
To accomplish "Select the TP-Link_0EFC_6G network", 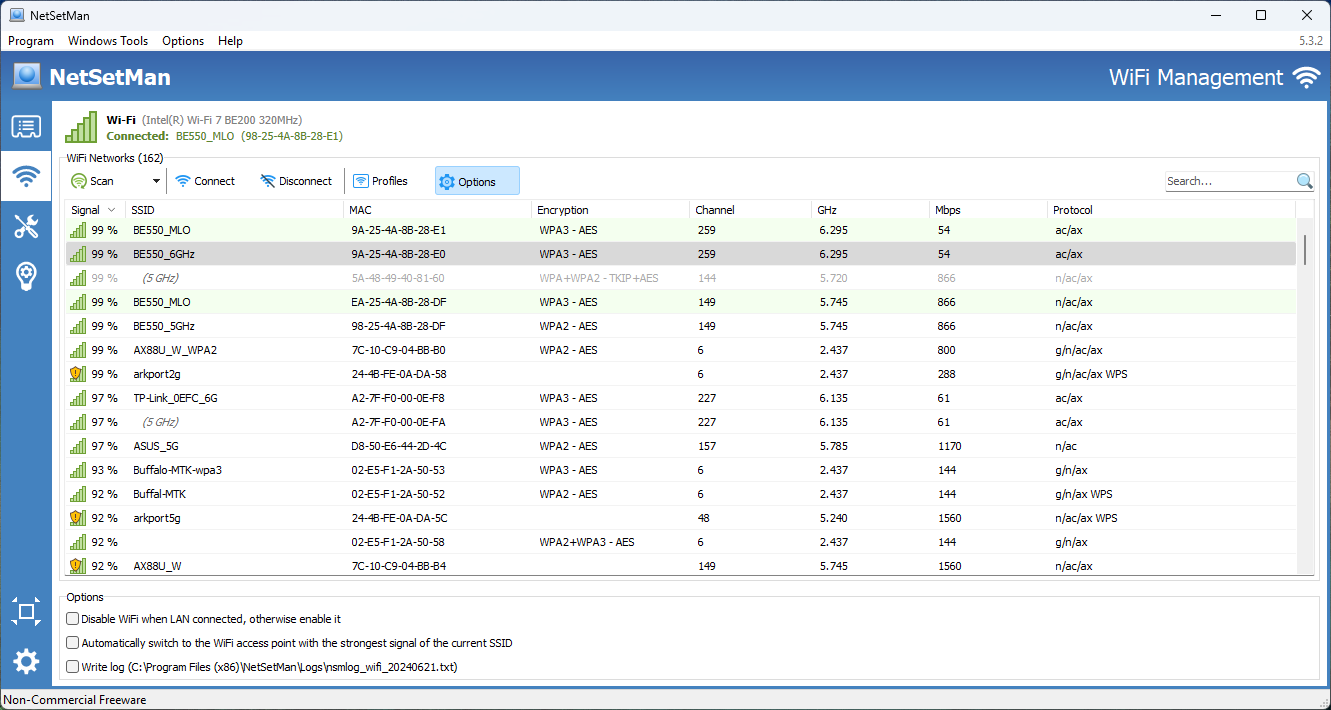I will point(681,398).
